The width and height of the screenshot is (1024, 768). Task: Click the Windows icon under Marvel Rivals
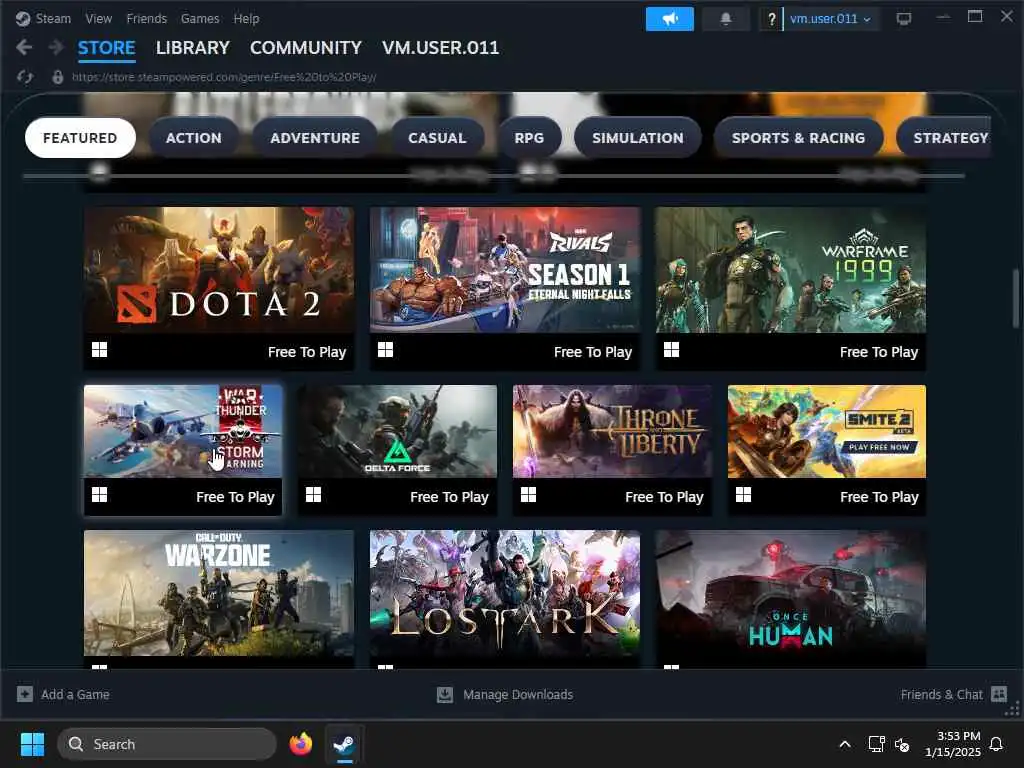pos(385,350)
